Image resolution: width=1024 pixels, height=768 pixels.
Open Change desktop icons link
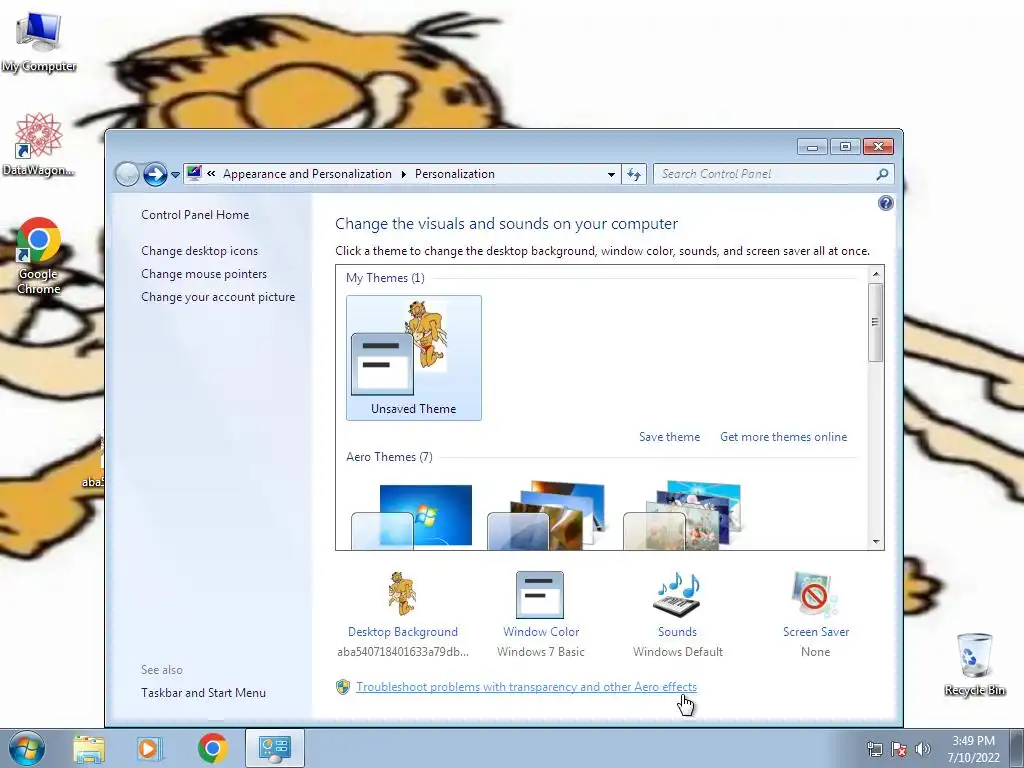(x=199, y=251)
